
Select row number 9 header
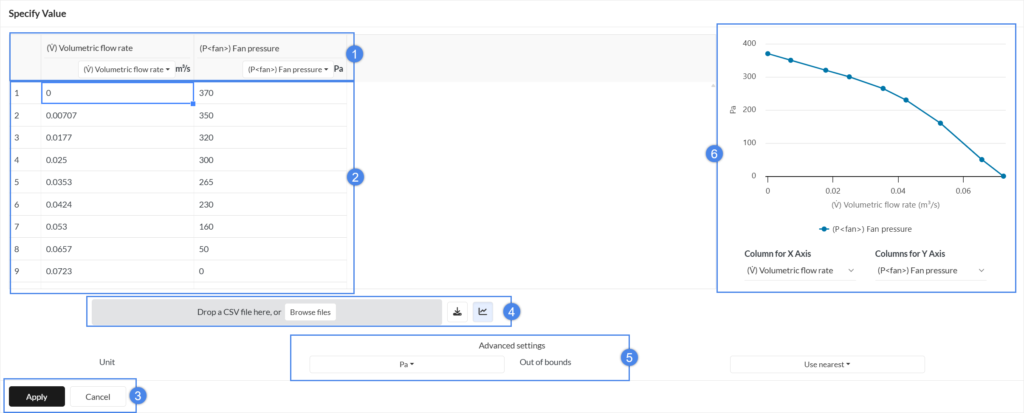[25, 271]
